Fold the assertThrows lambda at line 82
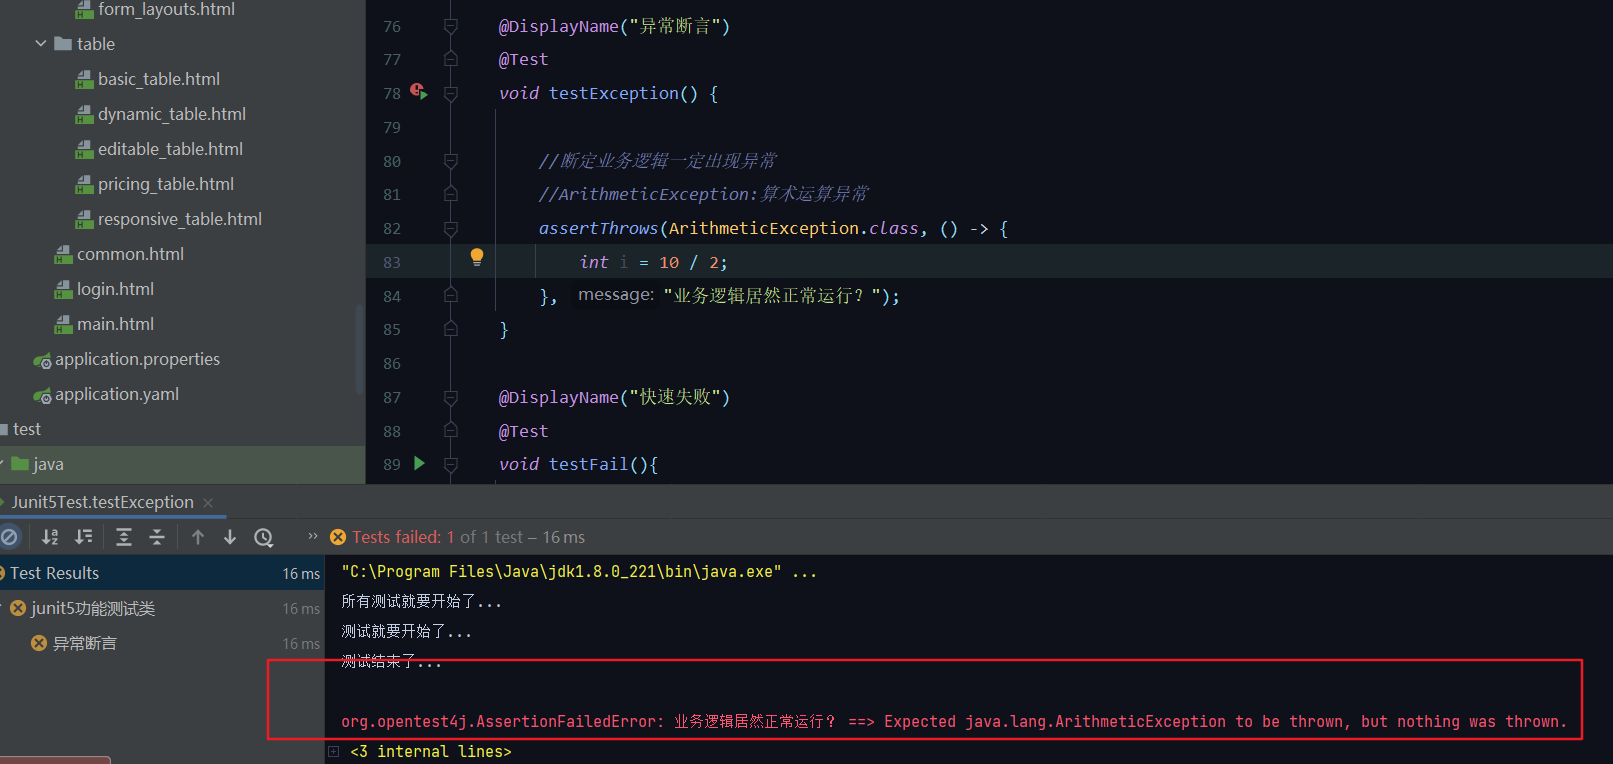This screenshot has width=1613, height=764. tap(451, 228)
